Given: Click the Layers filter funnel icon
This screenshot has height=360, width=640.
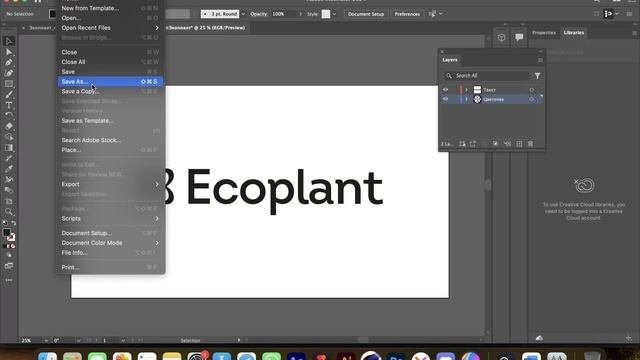Looking at the screenshot, I should (538, 76).
